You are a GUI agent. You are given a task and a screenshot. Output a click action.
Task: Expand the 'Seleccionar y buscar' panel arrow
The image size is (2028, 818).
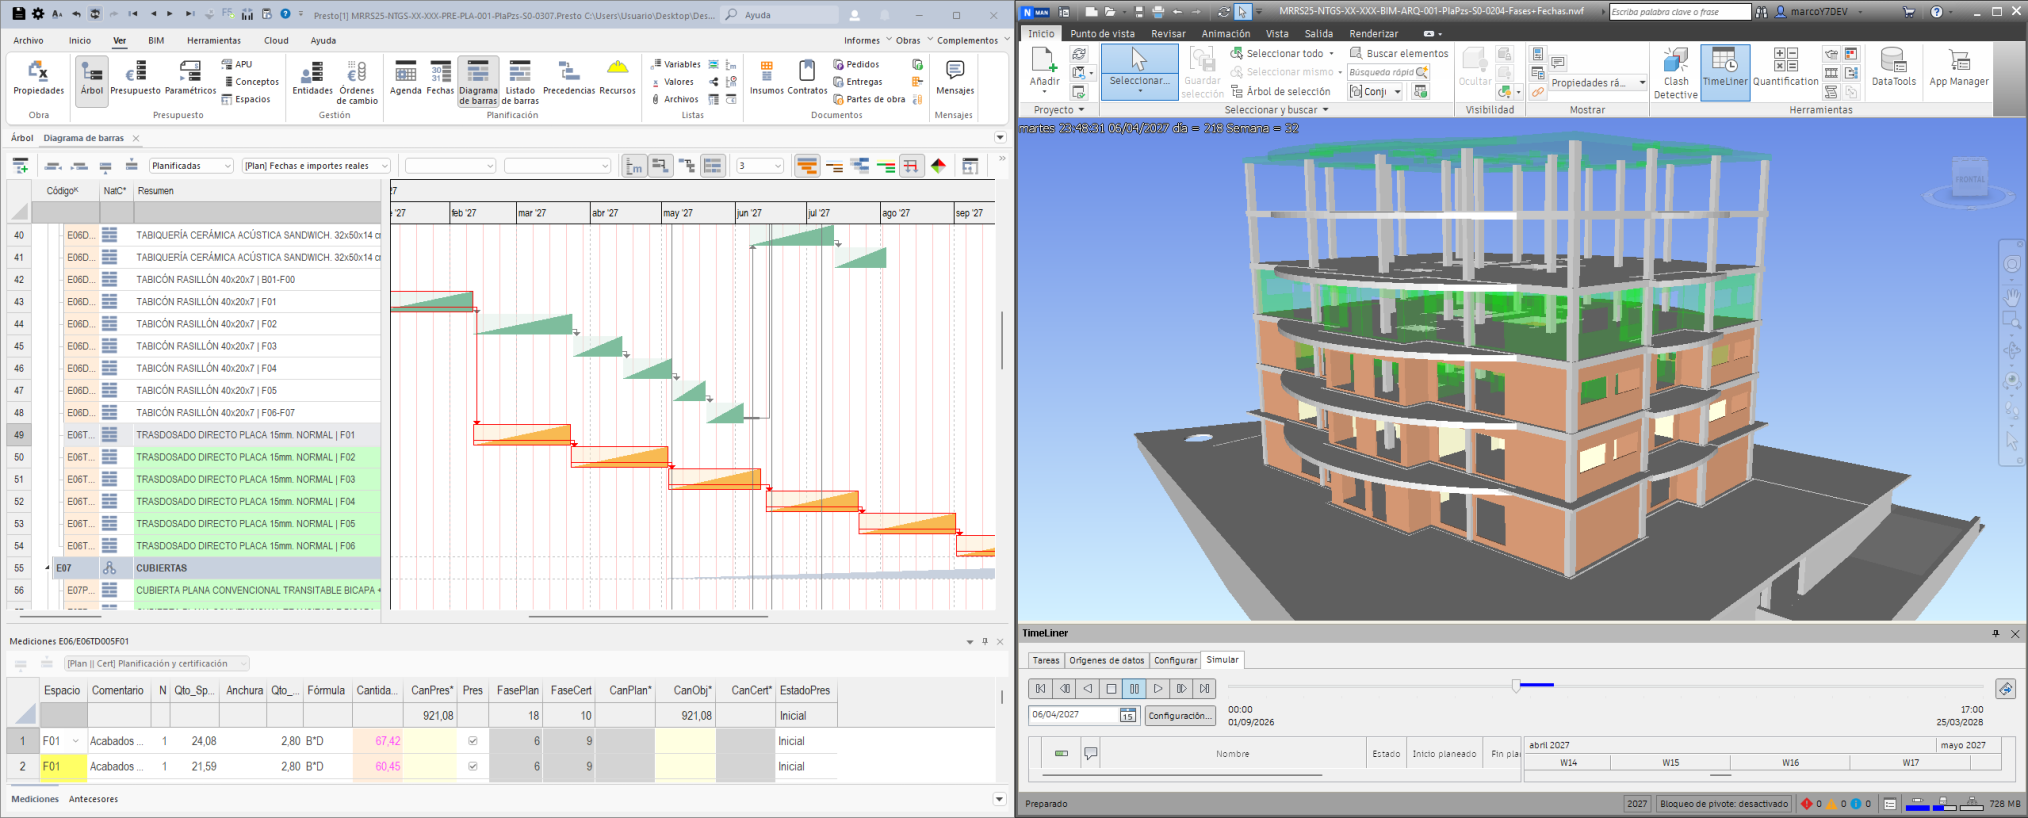pyautogui.click(x=1326, y=110)
